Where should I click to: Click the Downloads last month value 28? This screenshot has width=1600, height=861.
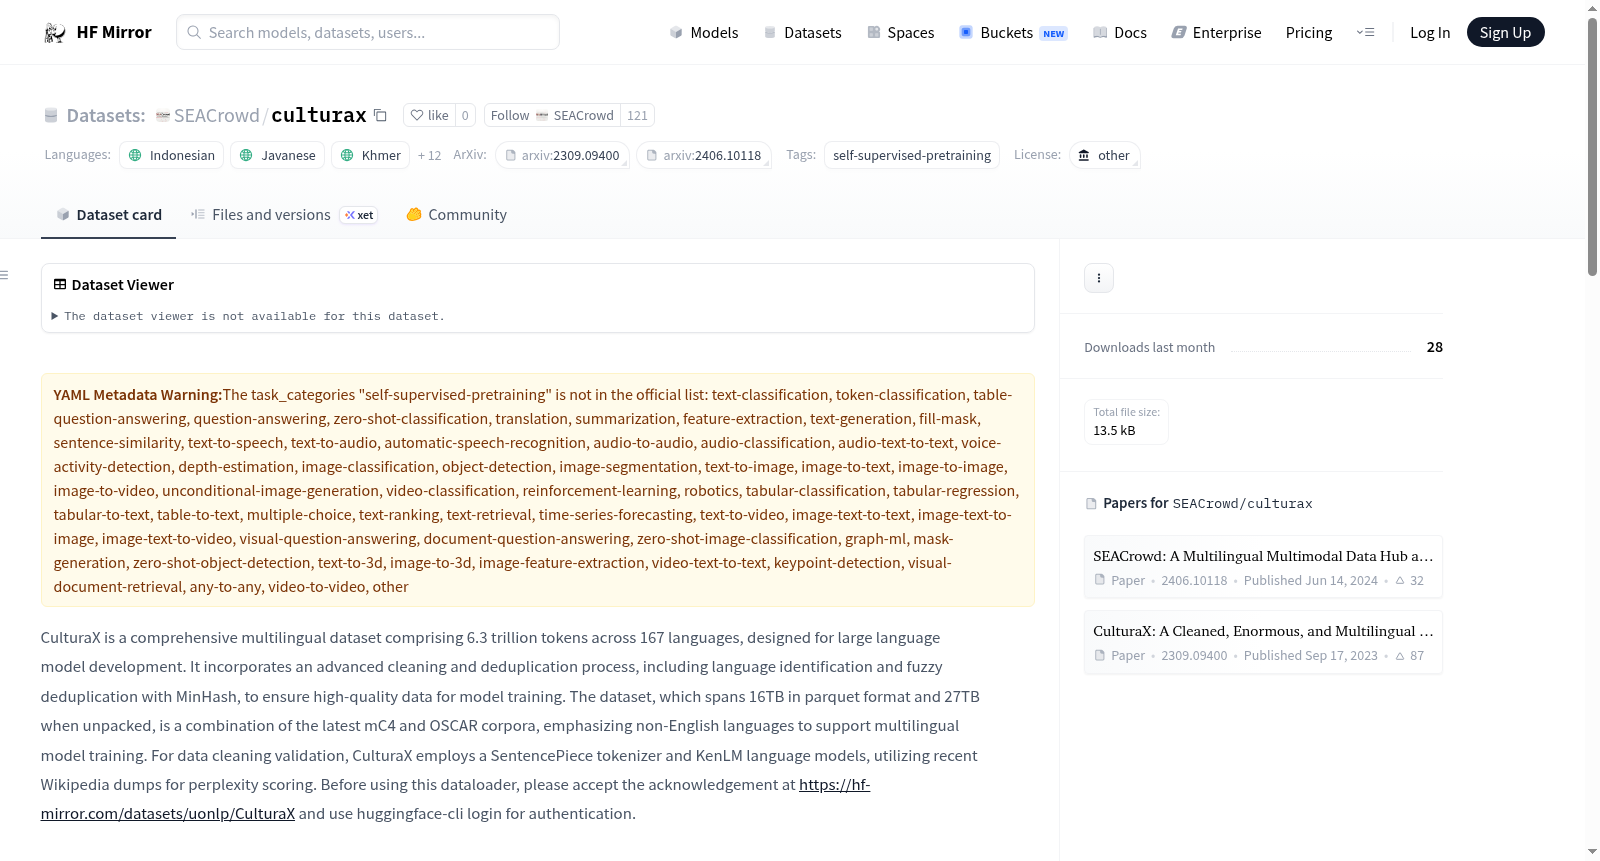1434,347
